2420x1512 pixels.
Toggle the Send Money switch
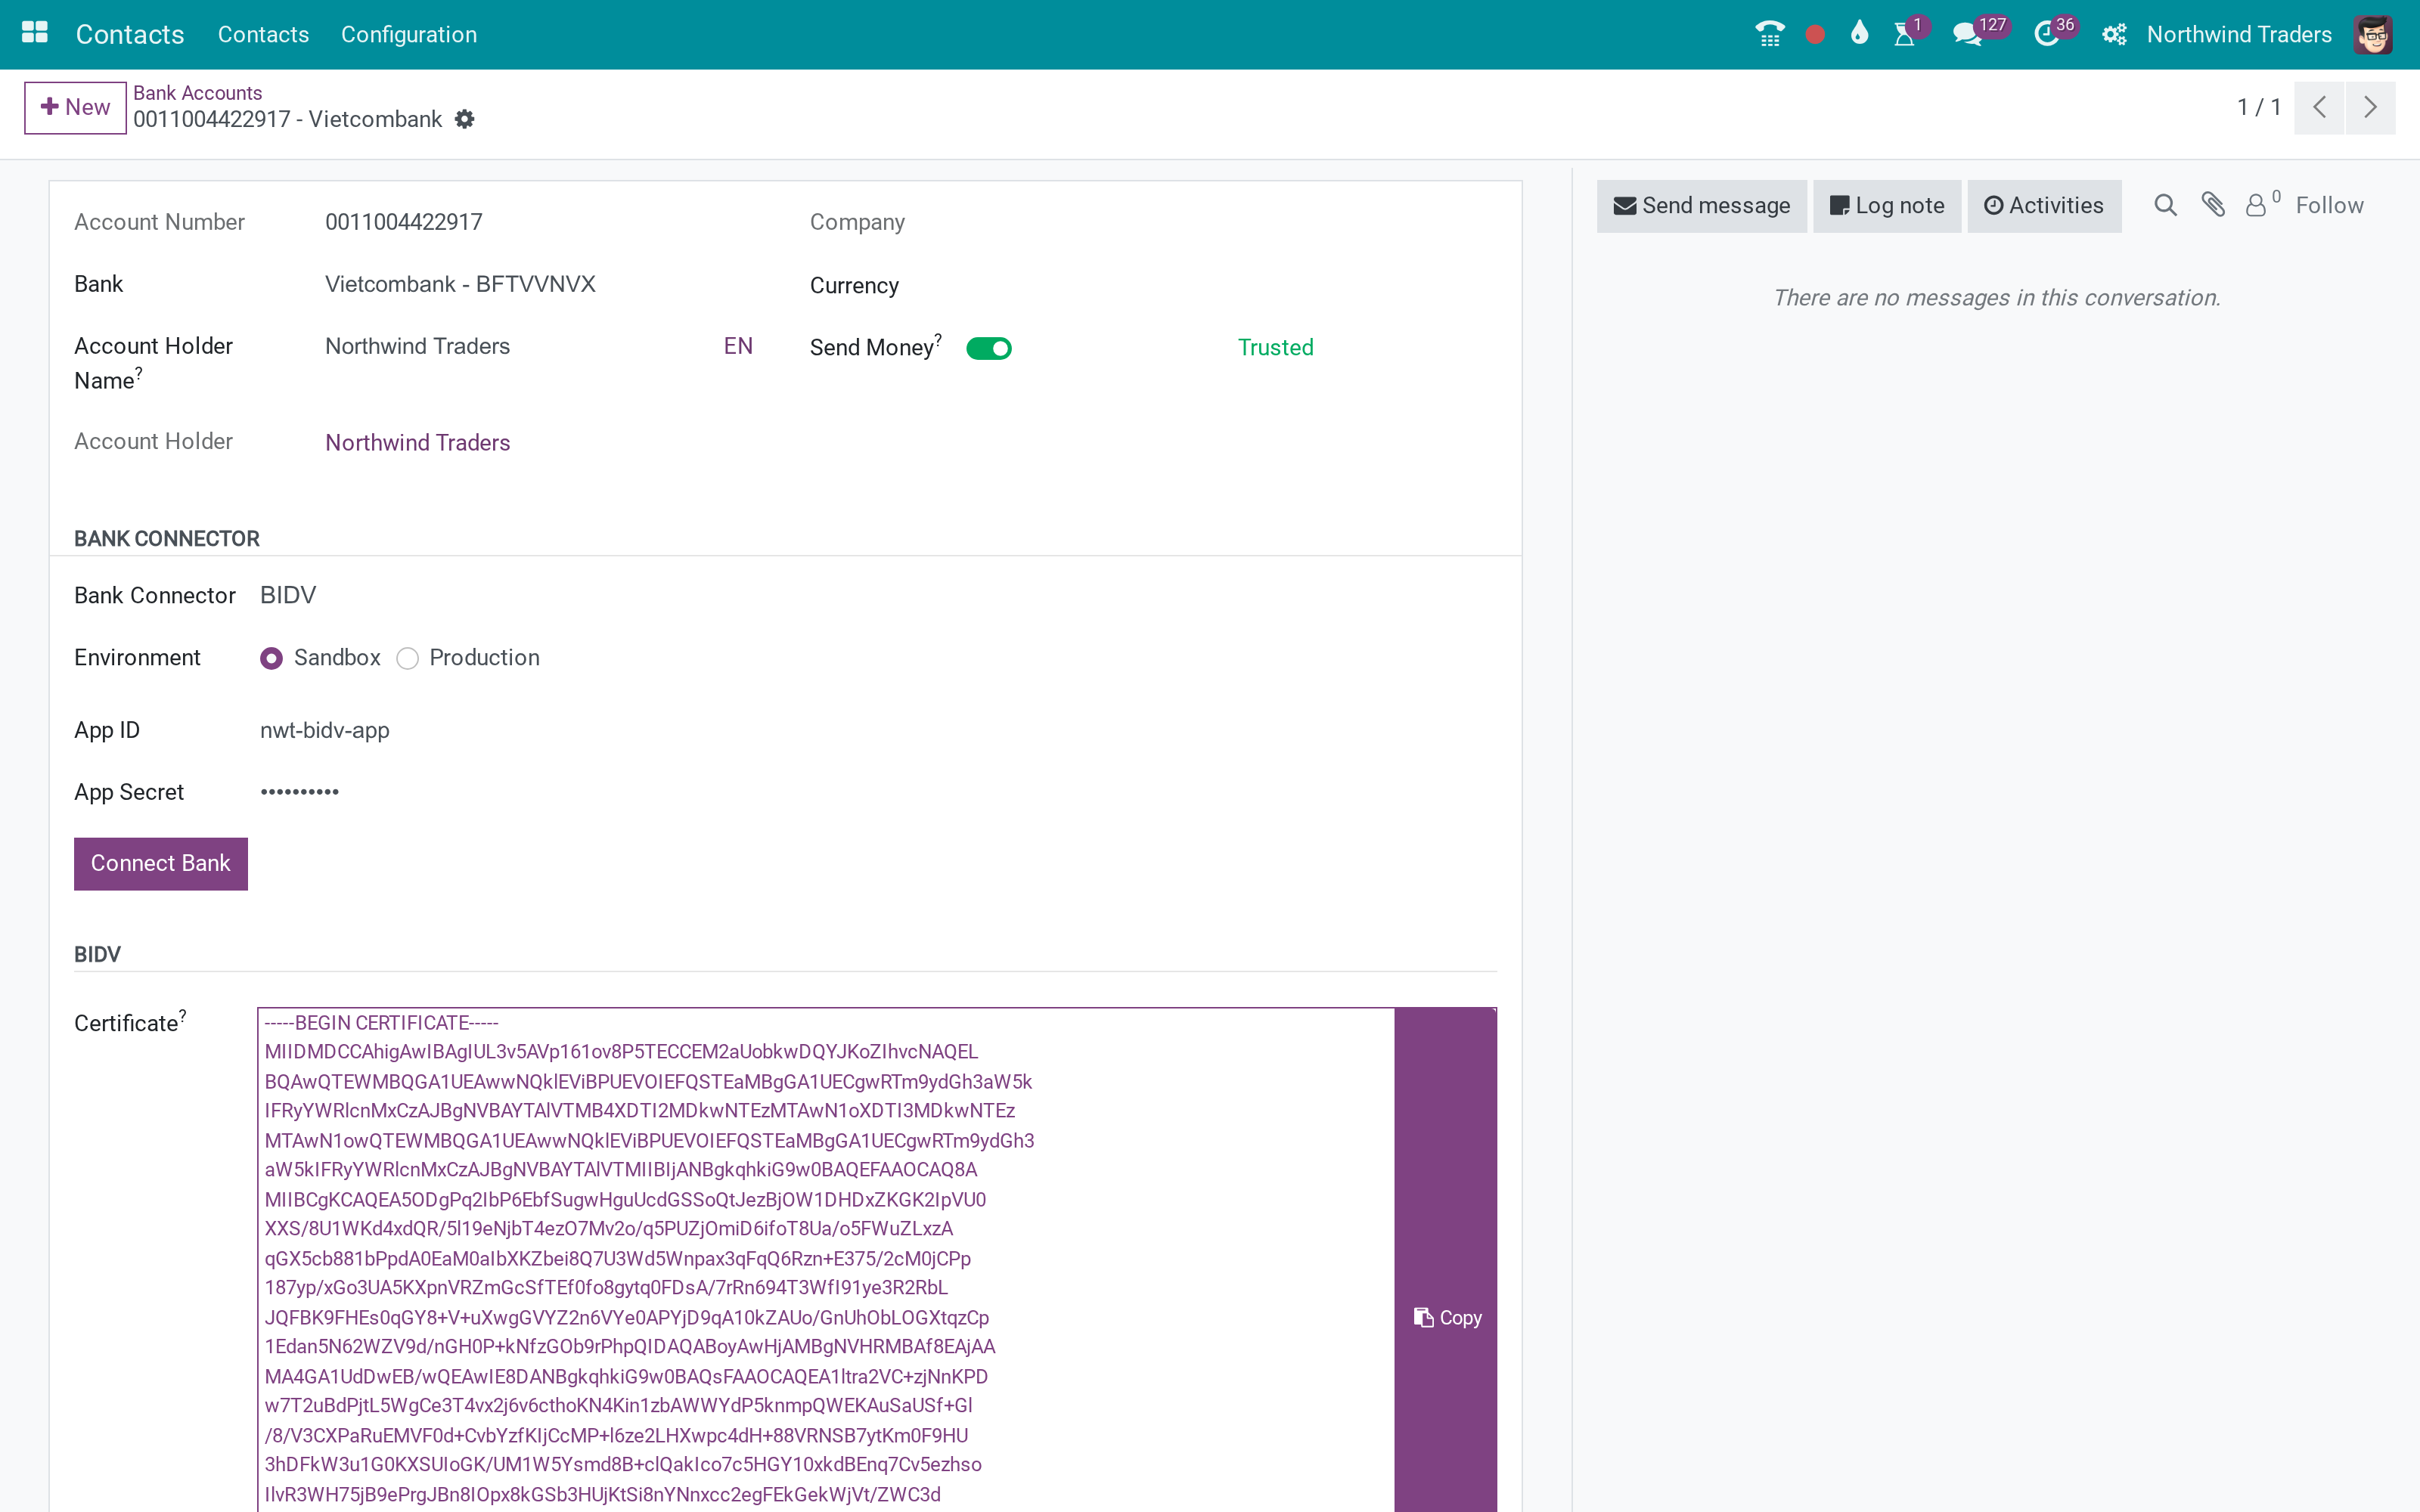click(x=988, y=348)
